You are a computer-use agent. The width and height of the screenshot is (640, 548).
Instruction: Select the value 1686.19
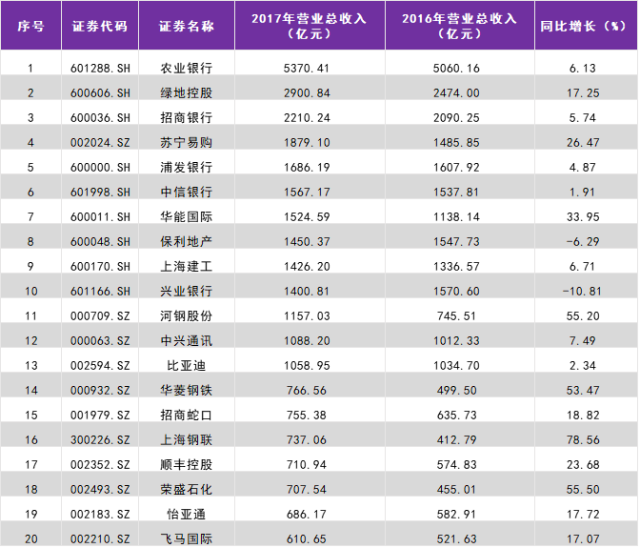click(307, 167)
